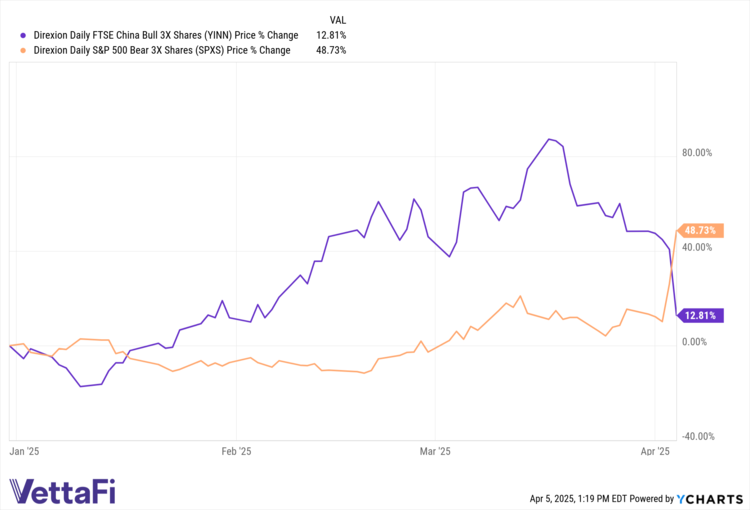Click the 0.00% y-axis label
This screenshot has height=510, width=750.
pyautogui.click(x=694, y=342)
